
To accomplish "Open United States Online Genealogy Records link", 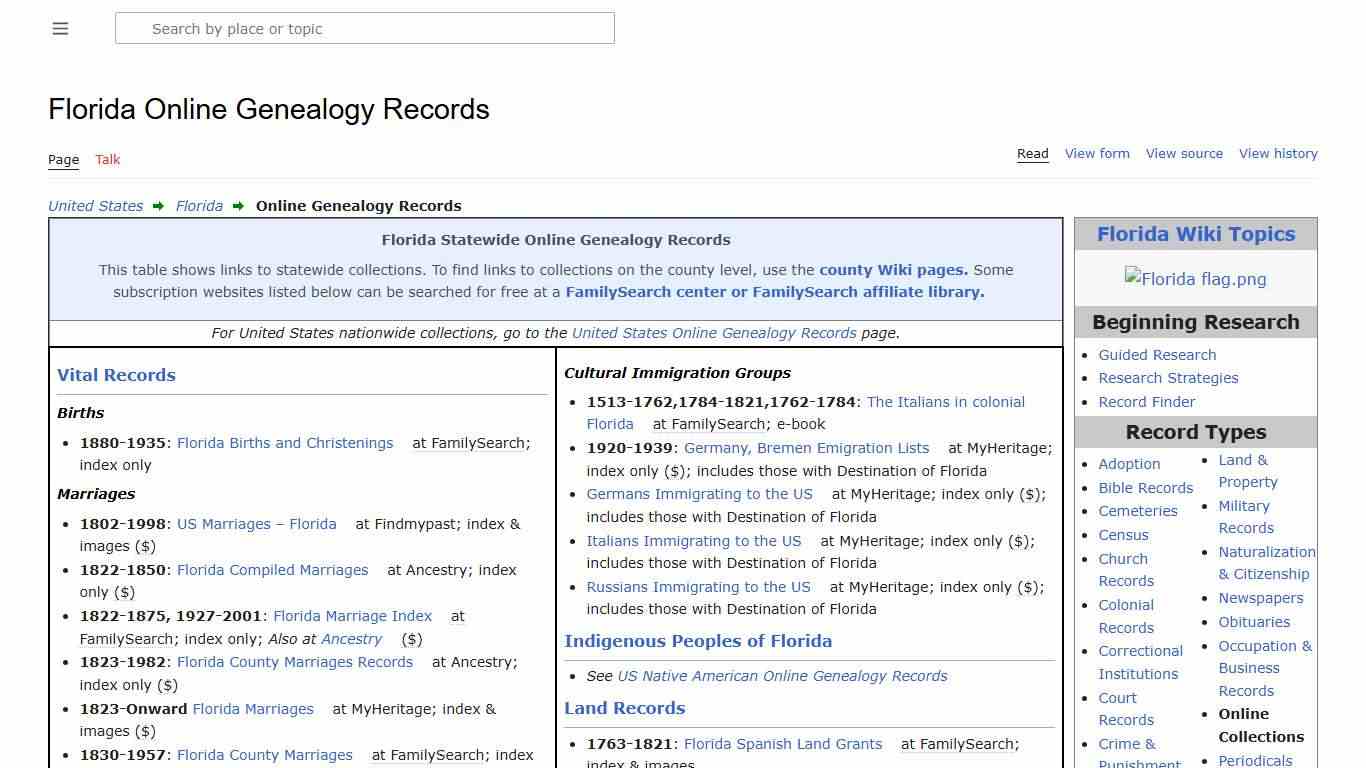I will coord(714,333).
